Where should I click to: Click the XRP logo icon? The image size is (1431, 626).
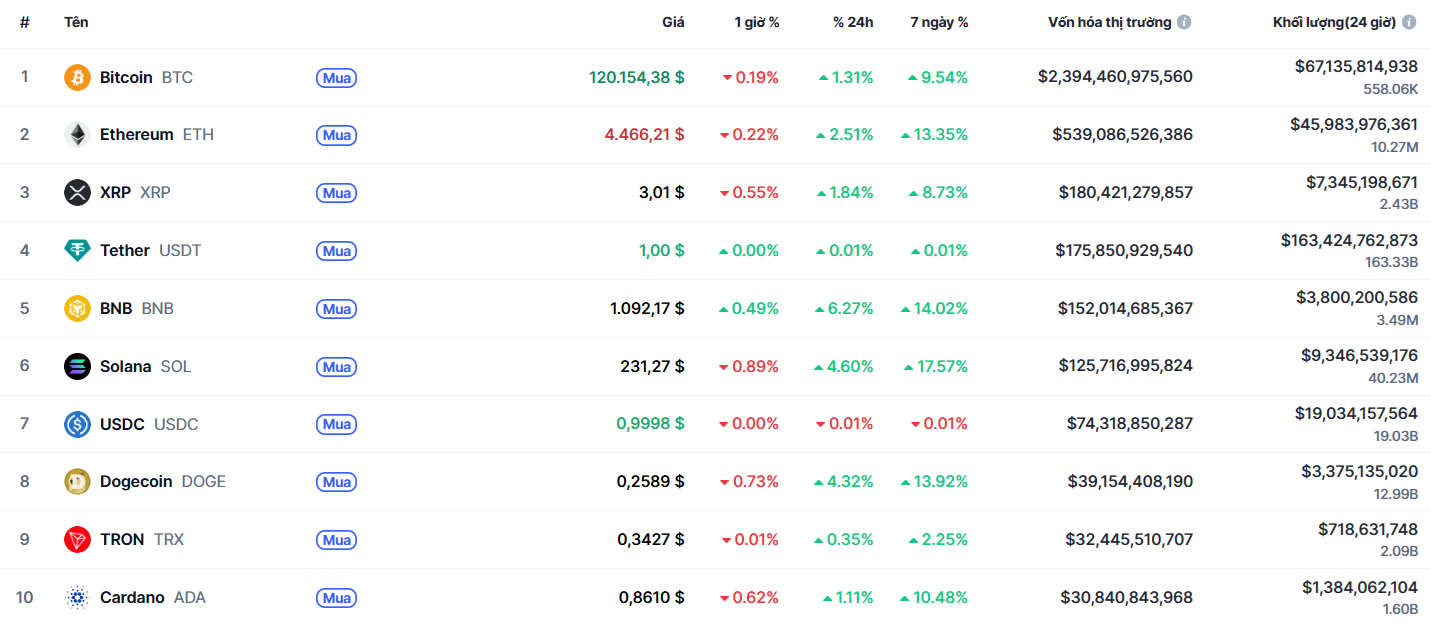77,192
